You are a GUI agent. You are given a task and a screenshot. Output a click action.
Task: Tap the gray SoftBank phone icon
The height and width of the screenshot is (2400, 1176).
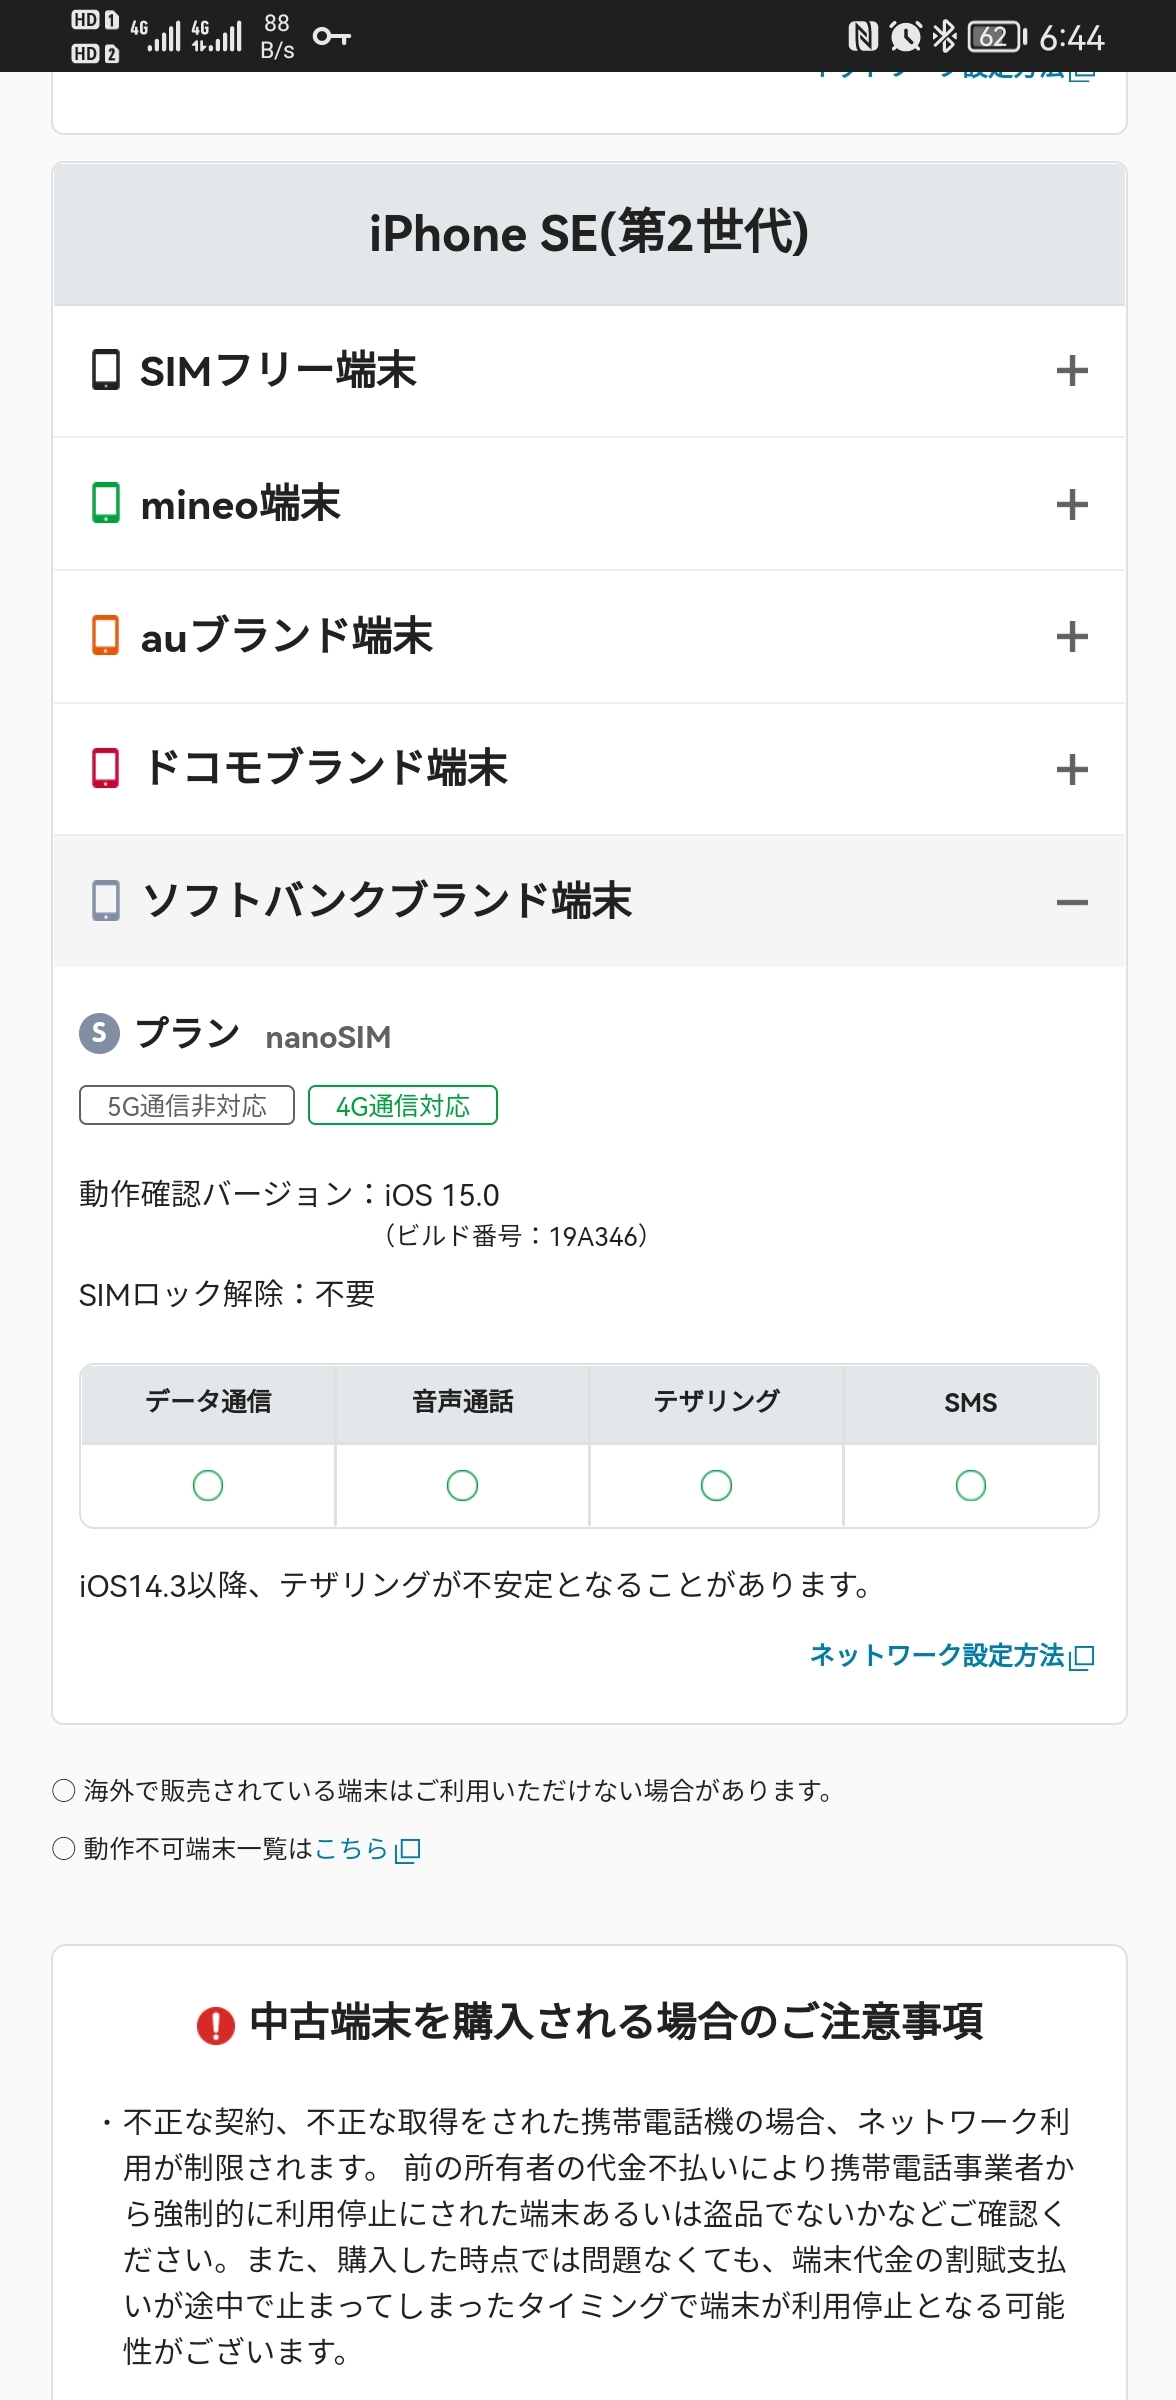[x=105, y=901]
